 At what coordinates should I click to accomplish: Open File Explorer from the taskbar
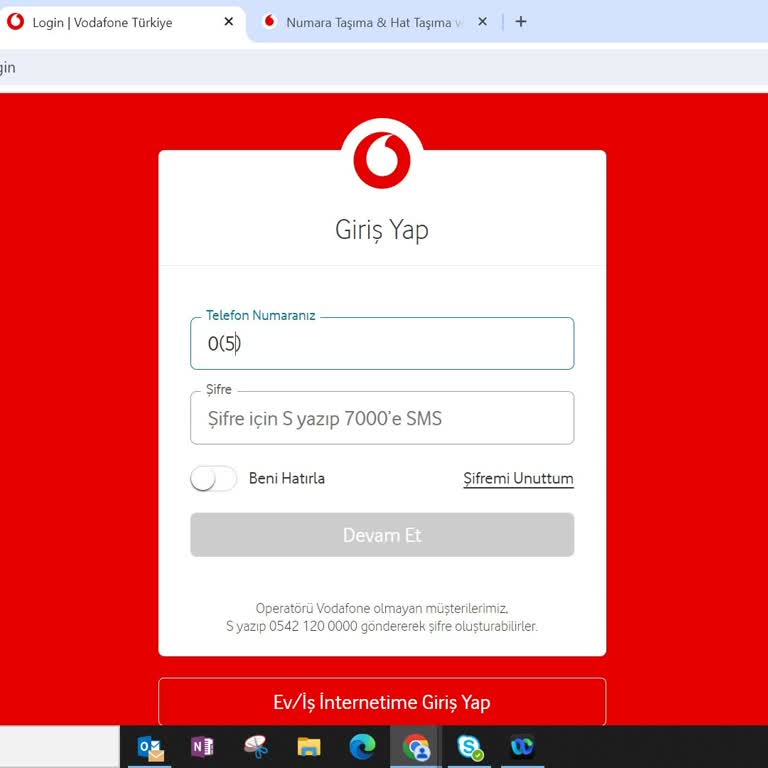click(x=309, y=747)
